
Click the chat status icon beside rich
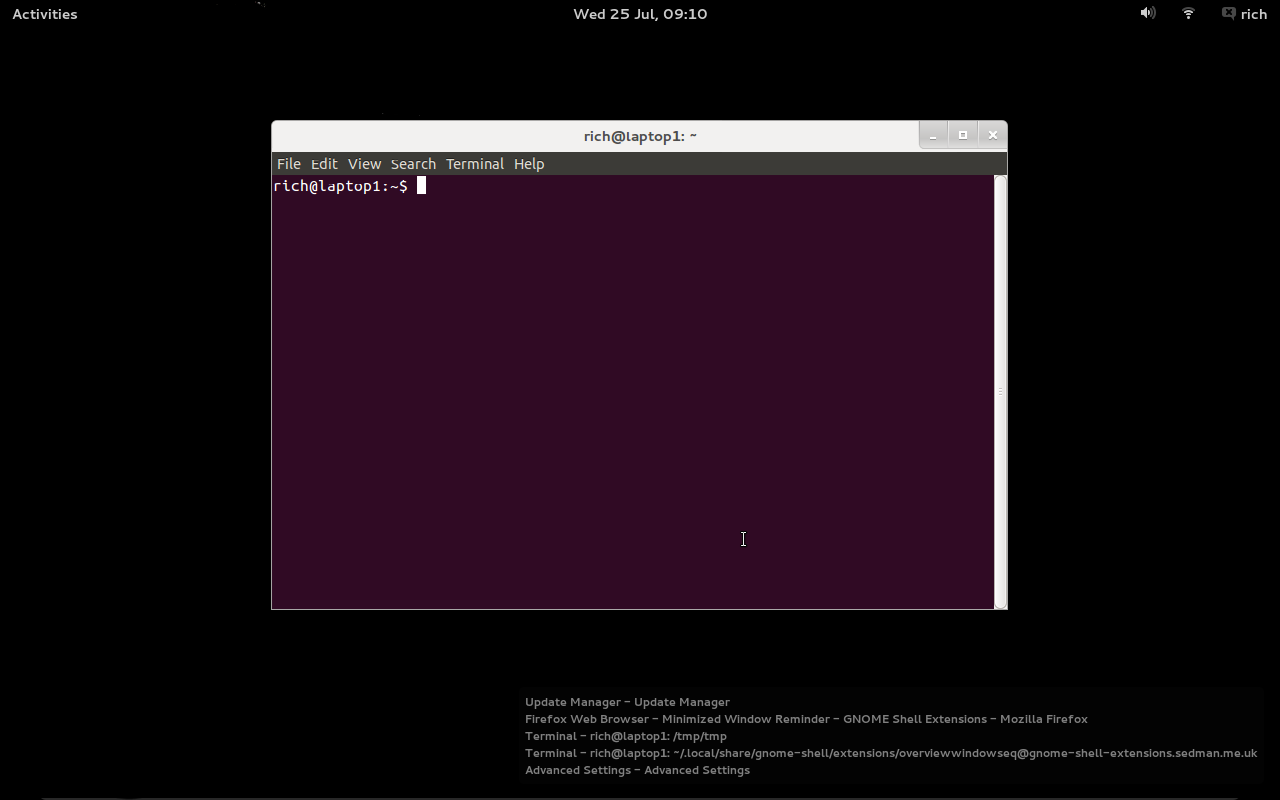coord(1228,13)
